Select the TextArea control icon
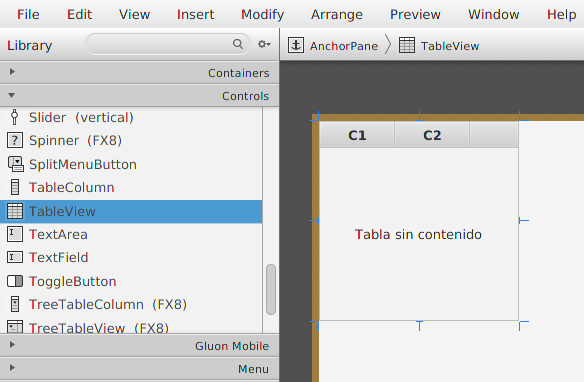Viewport: 584px width, 382px height. (x=15, y=235)
